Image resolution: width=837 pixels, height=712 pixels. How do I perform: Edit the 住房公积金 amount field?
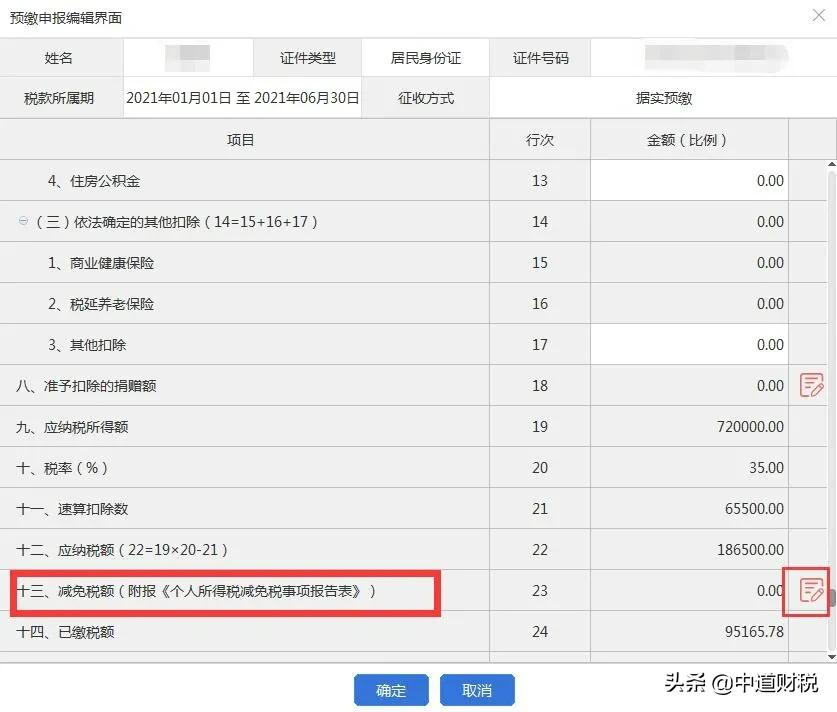pyautogui.click(x=689, y=180)
